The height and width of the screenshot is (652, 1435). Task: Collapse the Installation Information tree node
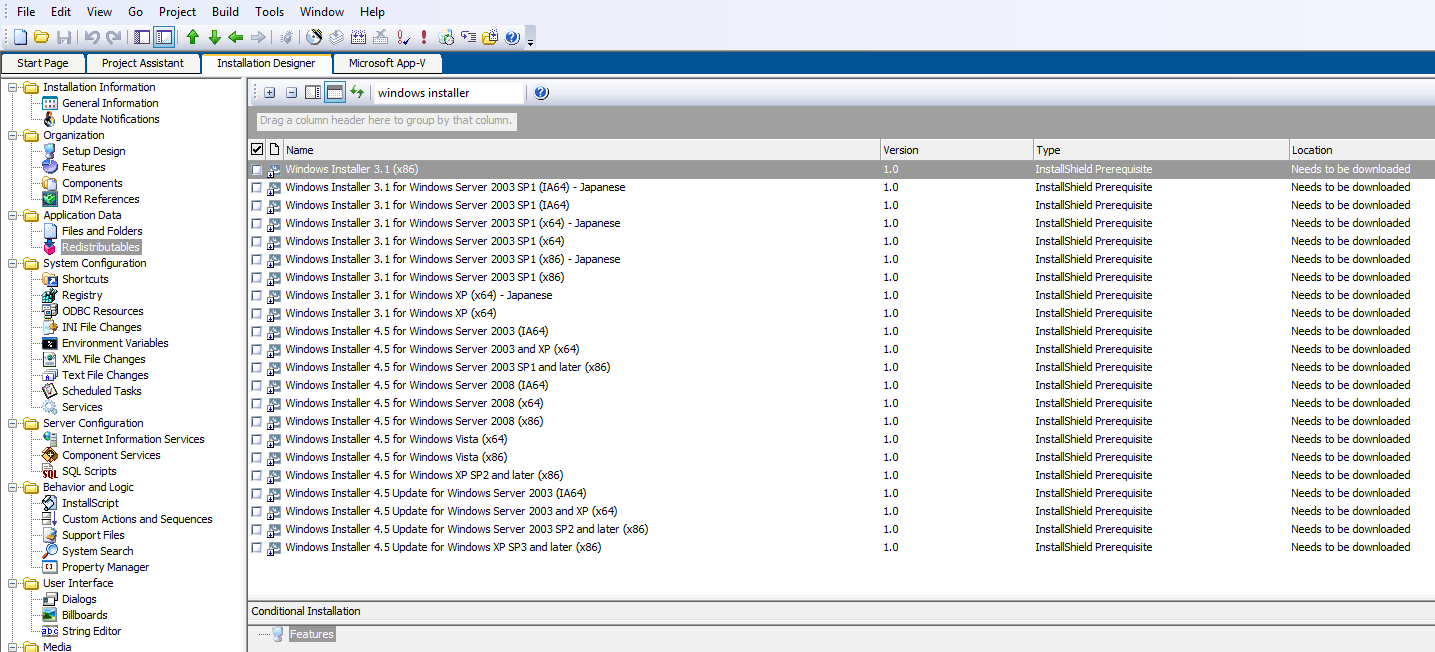(x=13, y=87)
